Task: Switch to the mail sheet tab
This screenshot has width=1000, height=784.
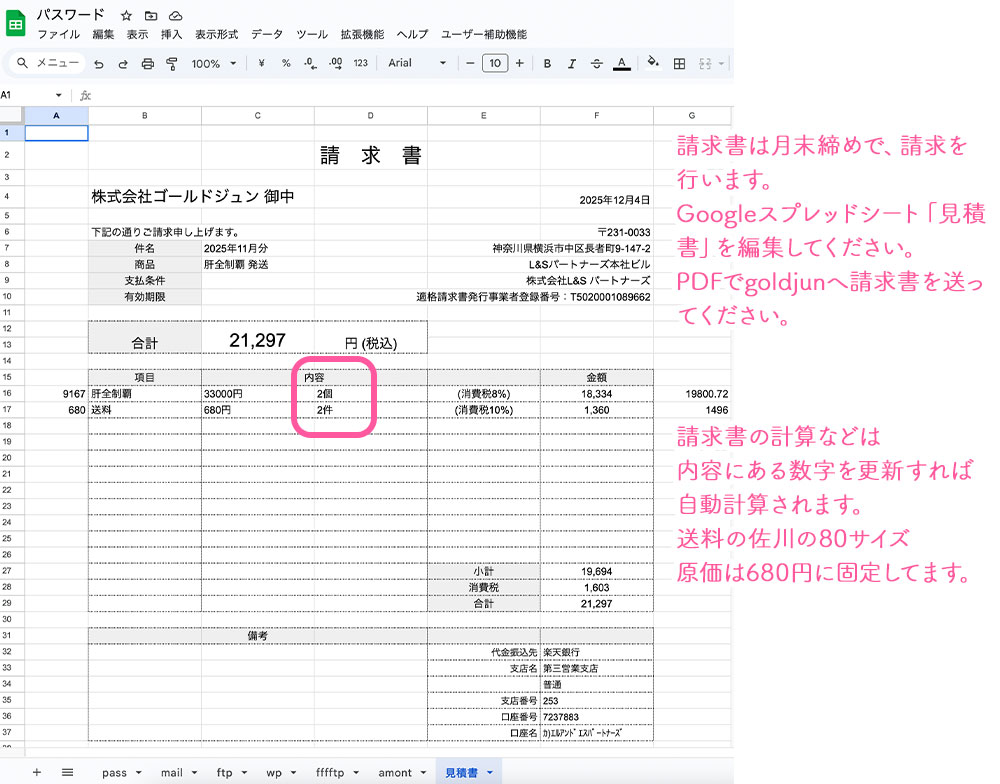Action: click(x=177, y=772)
